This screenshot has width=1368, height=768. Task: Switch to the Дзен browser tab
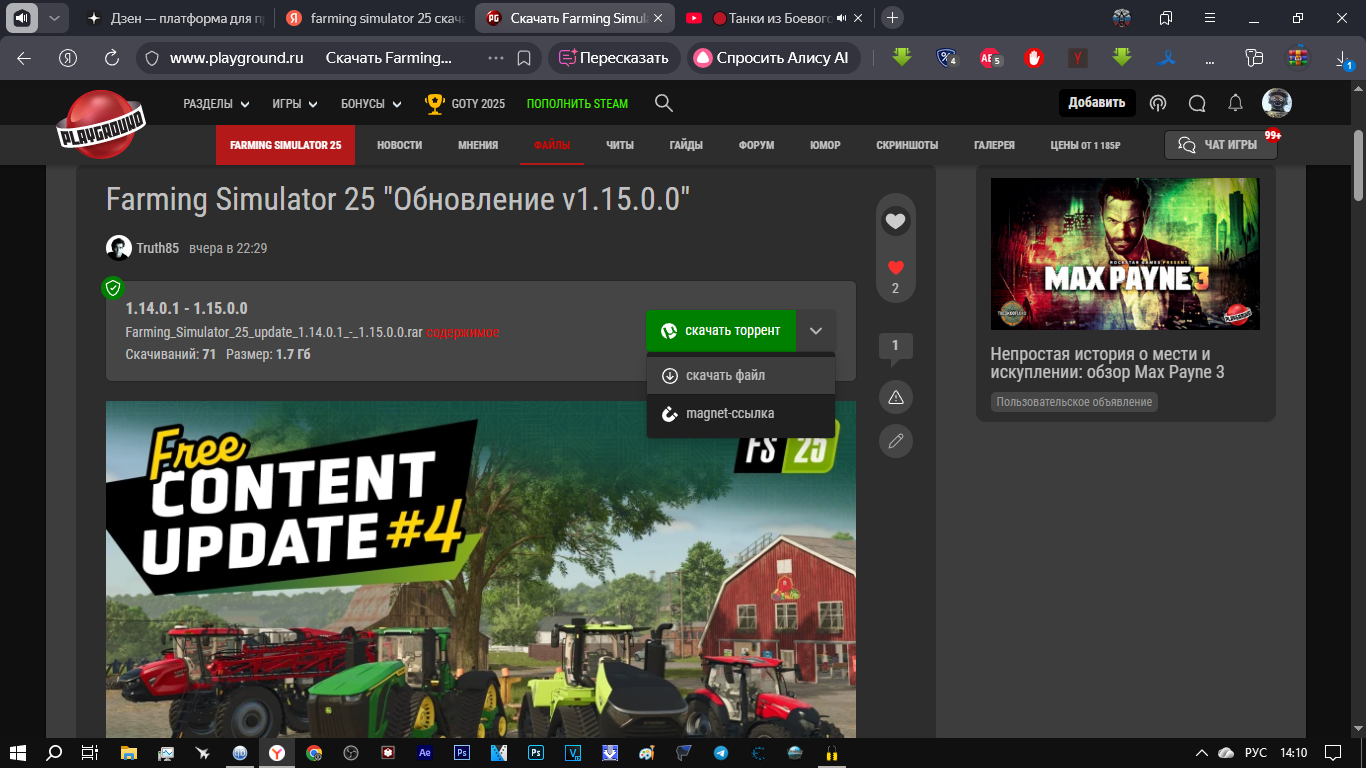pos(174,18)
